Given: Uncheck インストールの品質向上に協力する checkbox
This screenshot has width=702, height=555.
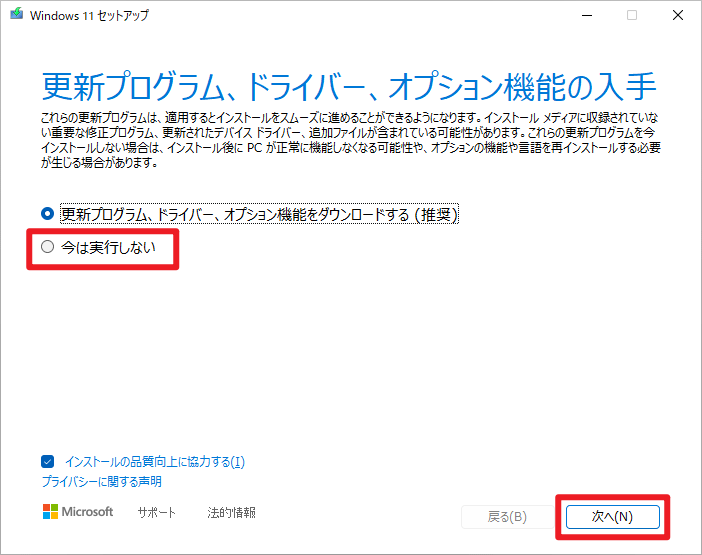Looking at the screenshot, I should [x=47, y=461].
